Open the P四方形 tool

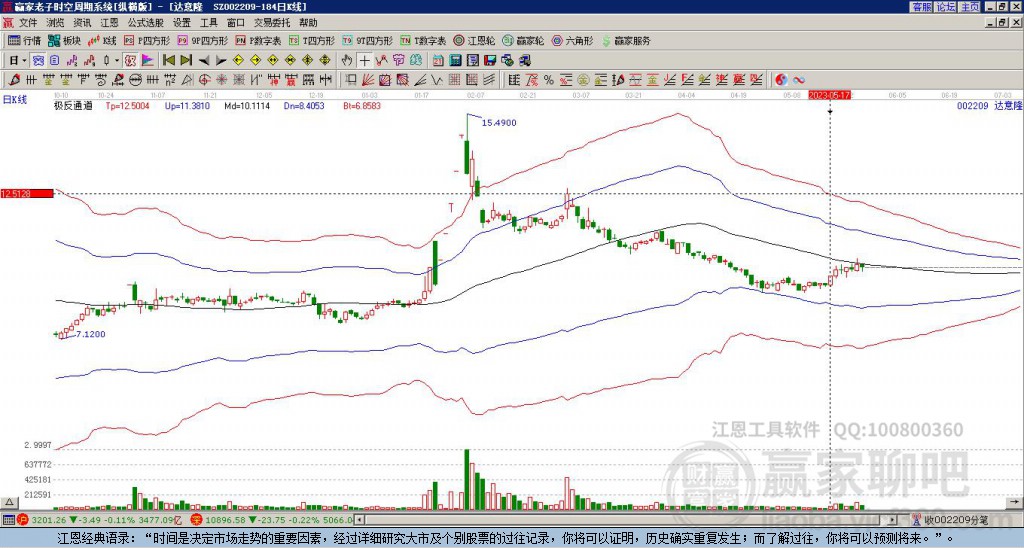[x=147, y=40]
